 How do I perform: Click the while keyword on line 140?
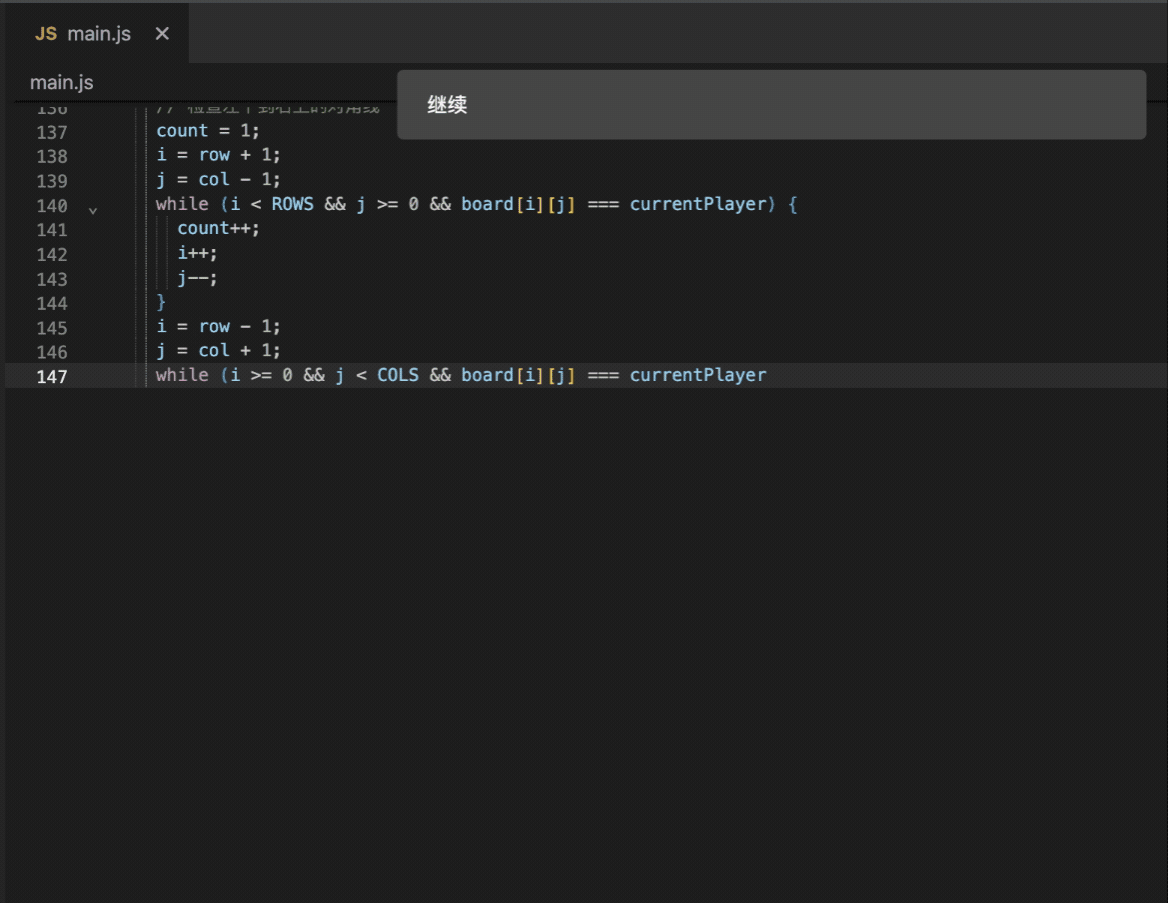point(182,204)
